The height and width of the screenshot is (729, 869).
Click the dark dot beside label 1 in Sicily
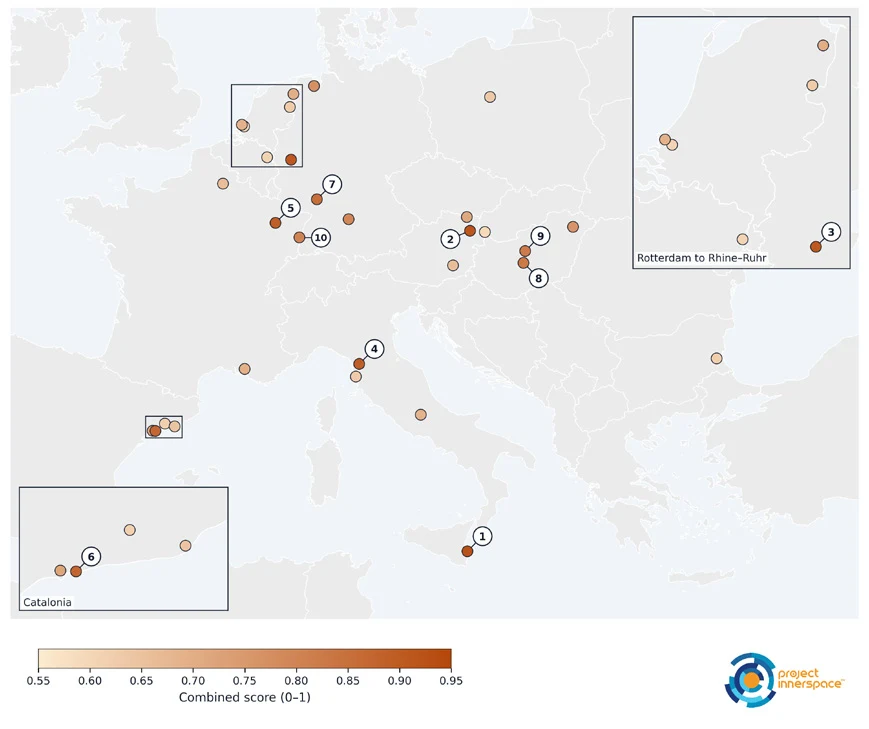467,551
